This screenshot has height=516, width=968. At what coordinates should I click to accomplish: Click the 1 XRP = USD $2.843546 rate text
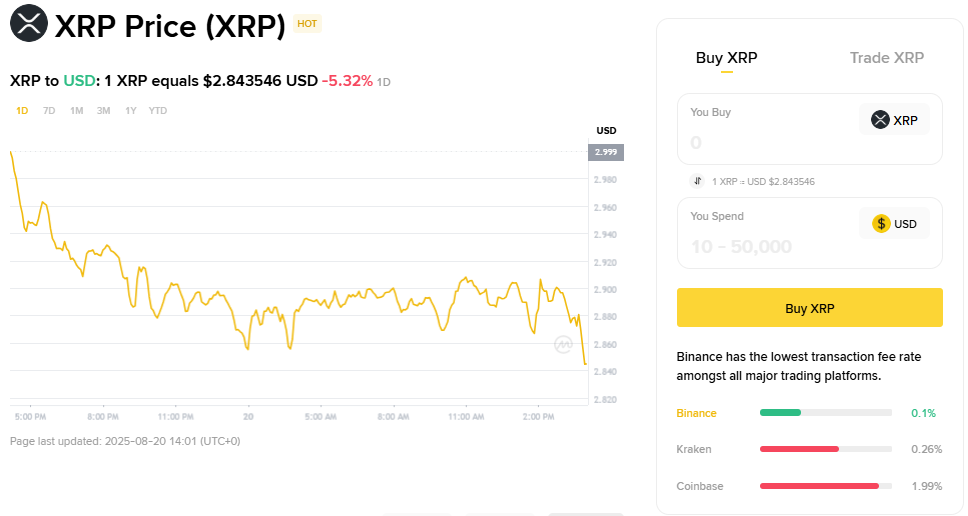click(x=763, y=181)
